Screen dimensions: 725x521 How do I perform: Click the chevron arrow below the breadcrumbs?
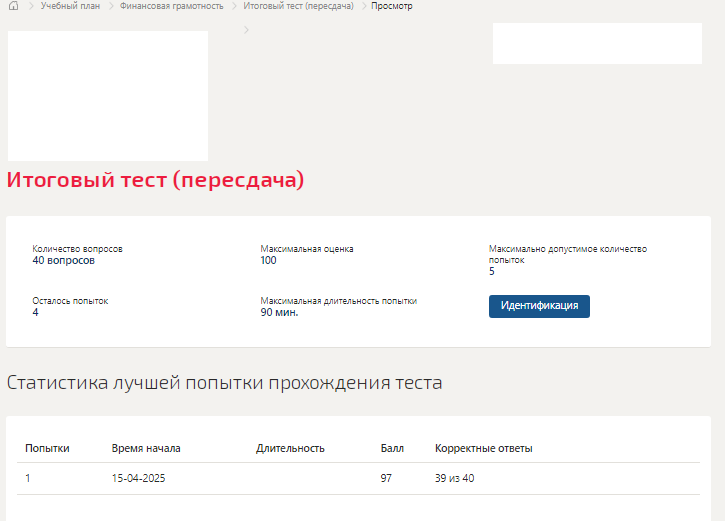[x=246, y=30]
